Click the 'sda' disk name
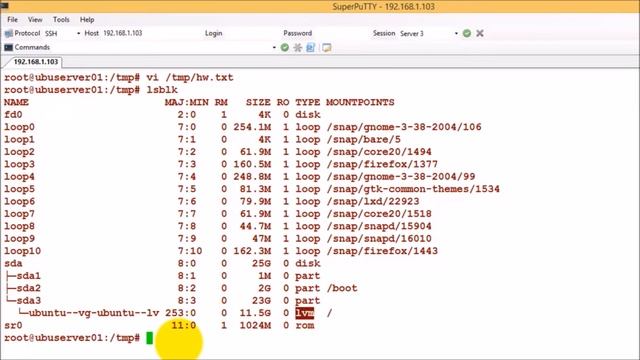 pyautogui.click(x=13, y=263)
